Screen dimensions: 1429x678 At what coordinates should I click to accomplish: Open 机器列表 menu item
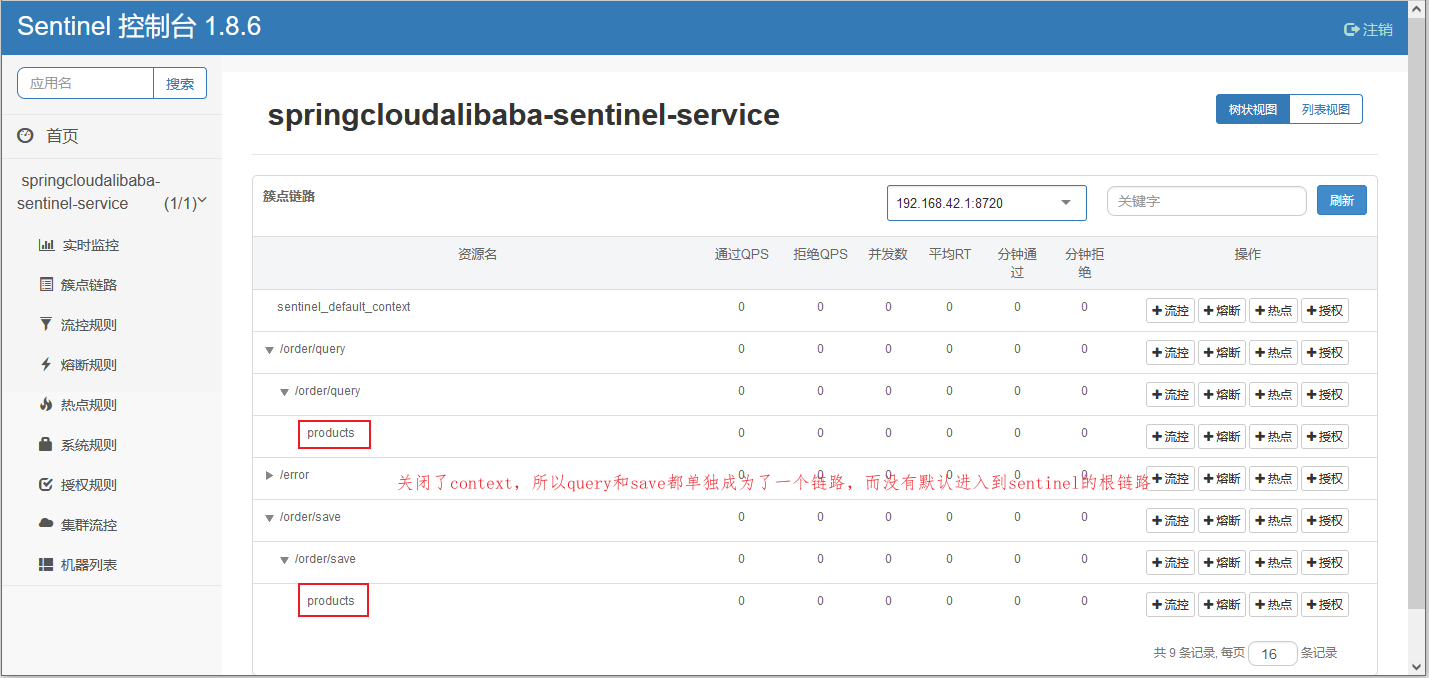[88, 565]
